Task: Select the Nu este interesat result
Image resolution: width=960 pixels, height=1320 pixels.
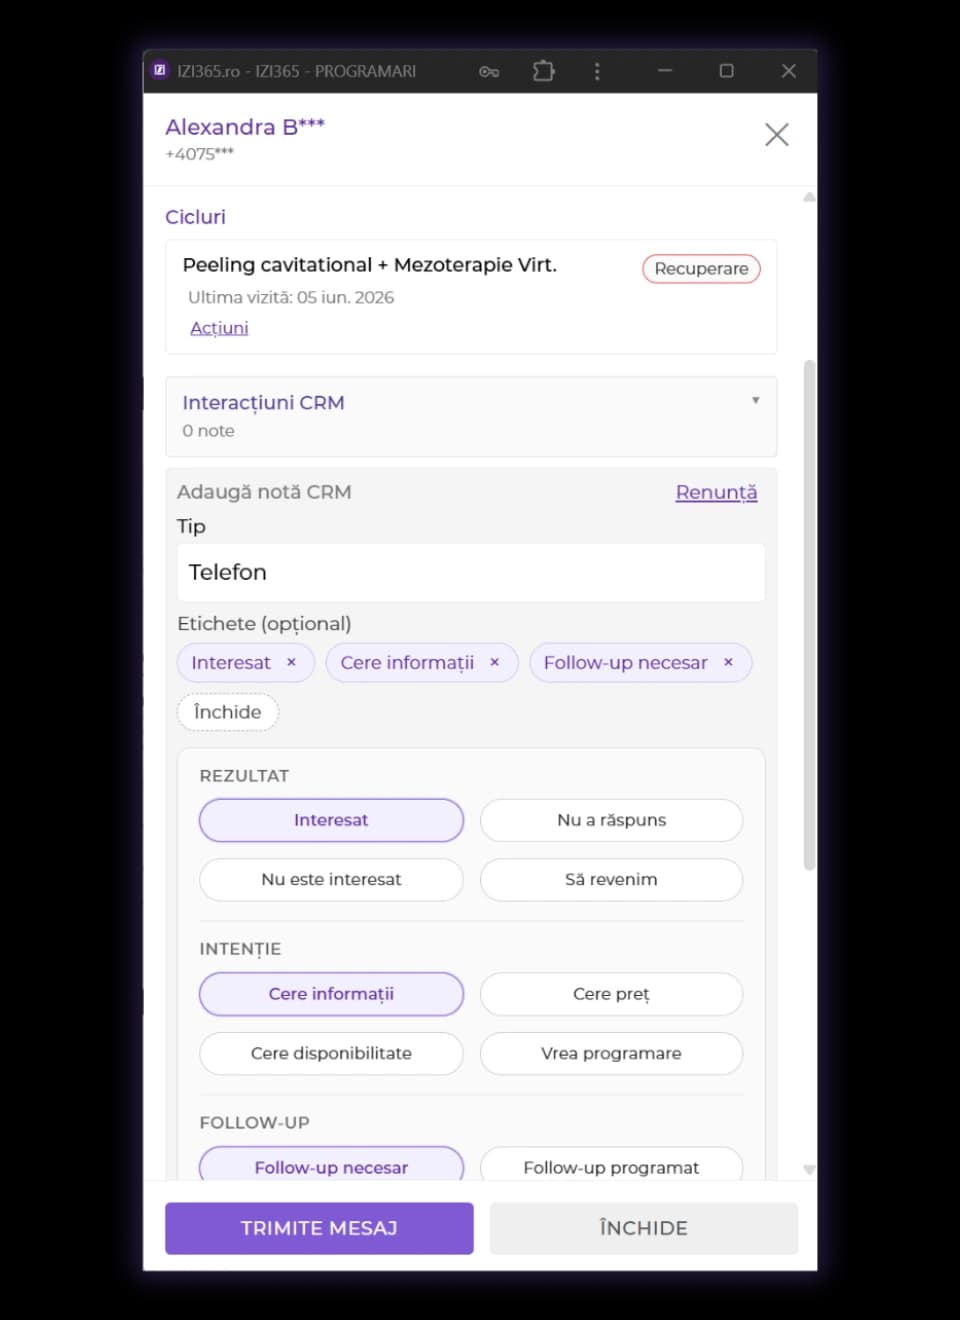Action: (331, 879)
